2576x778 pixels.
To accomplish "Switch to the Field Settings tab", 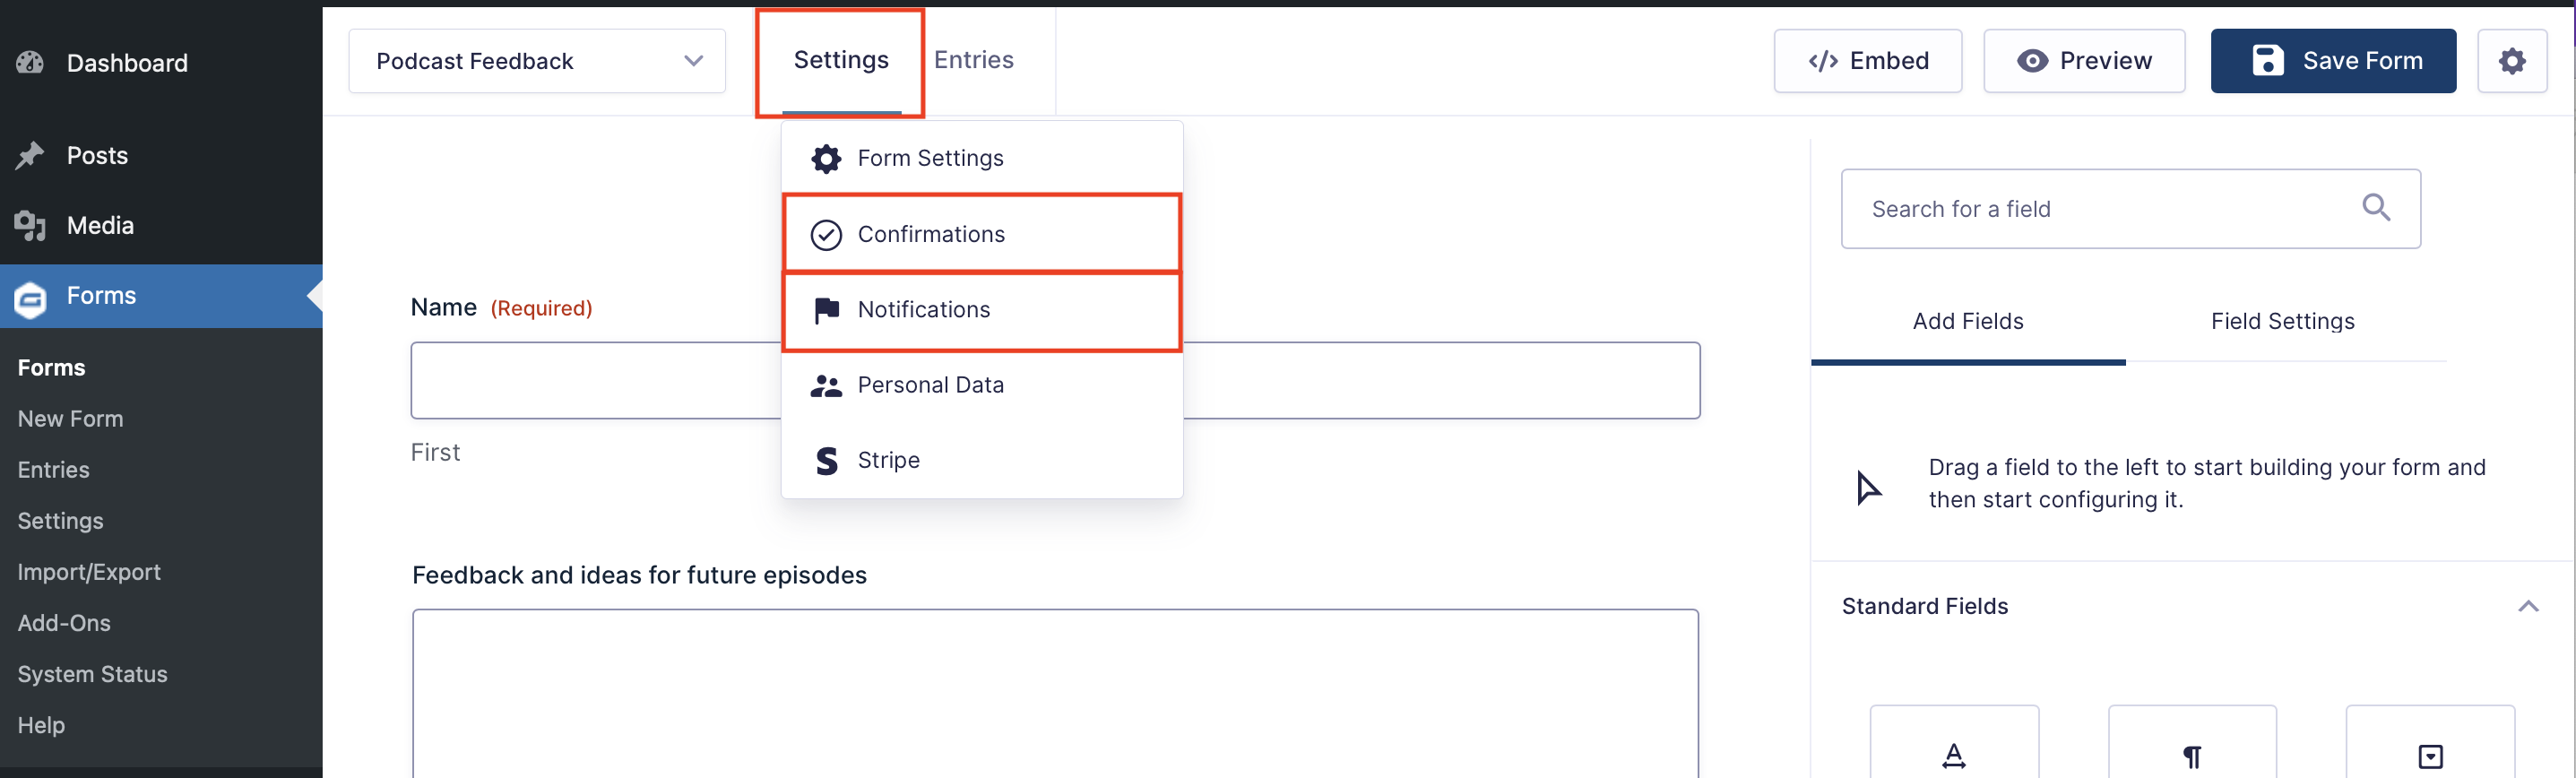I will [2282, 321].
